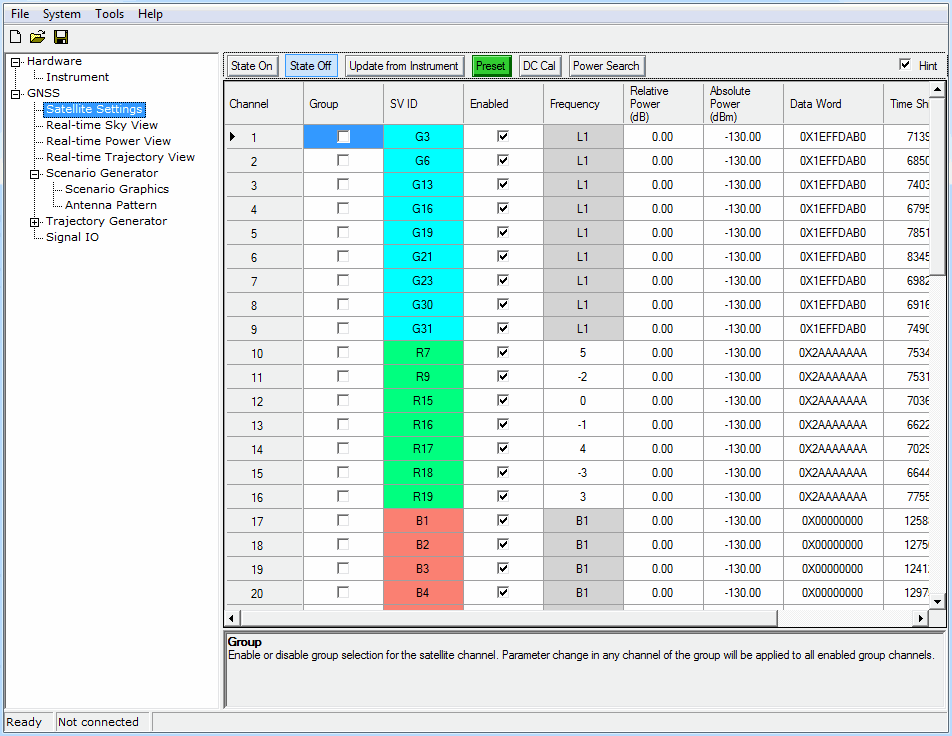Check the Group box for channel 1

pos(343,137)
